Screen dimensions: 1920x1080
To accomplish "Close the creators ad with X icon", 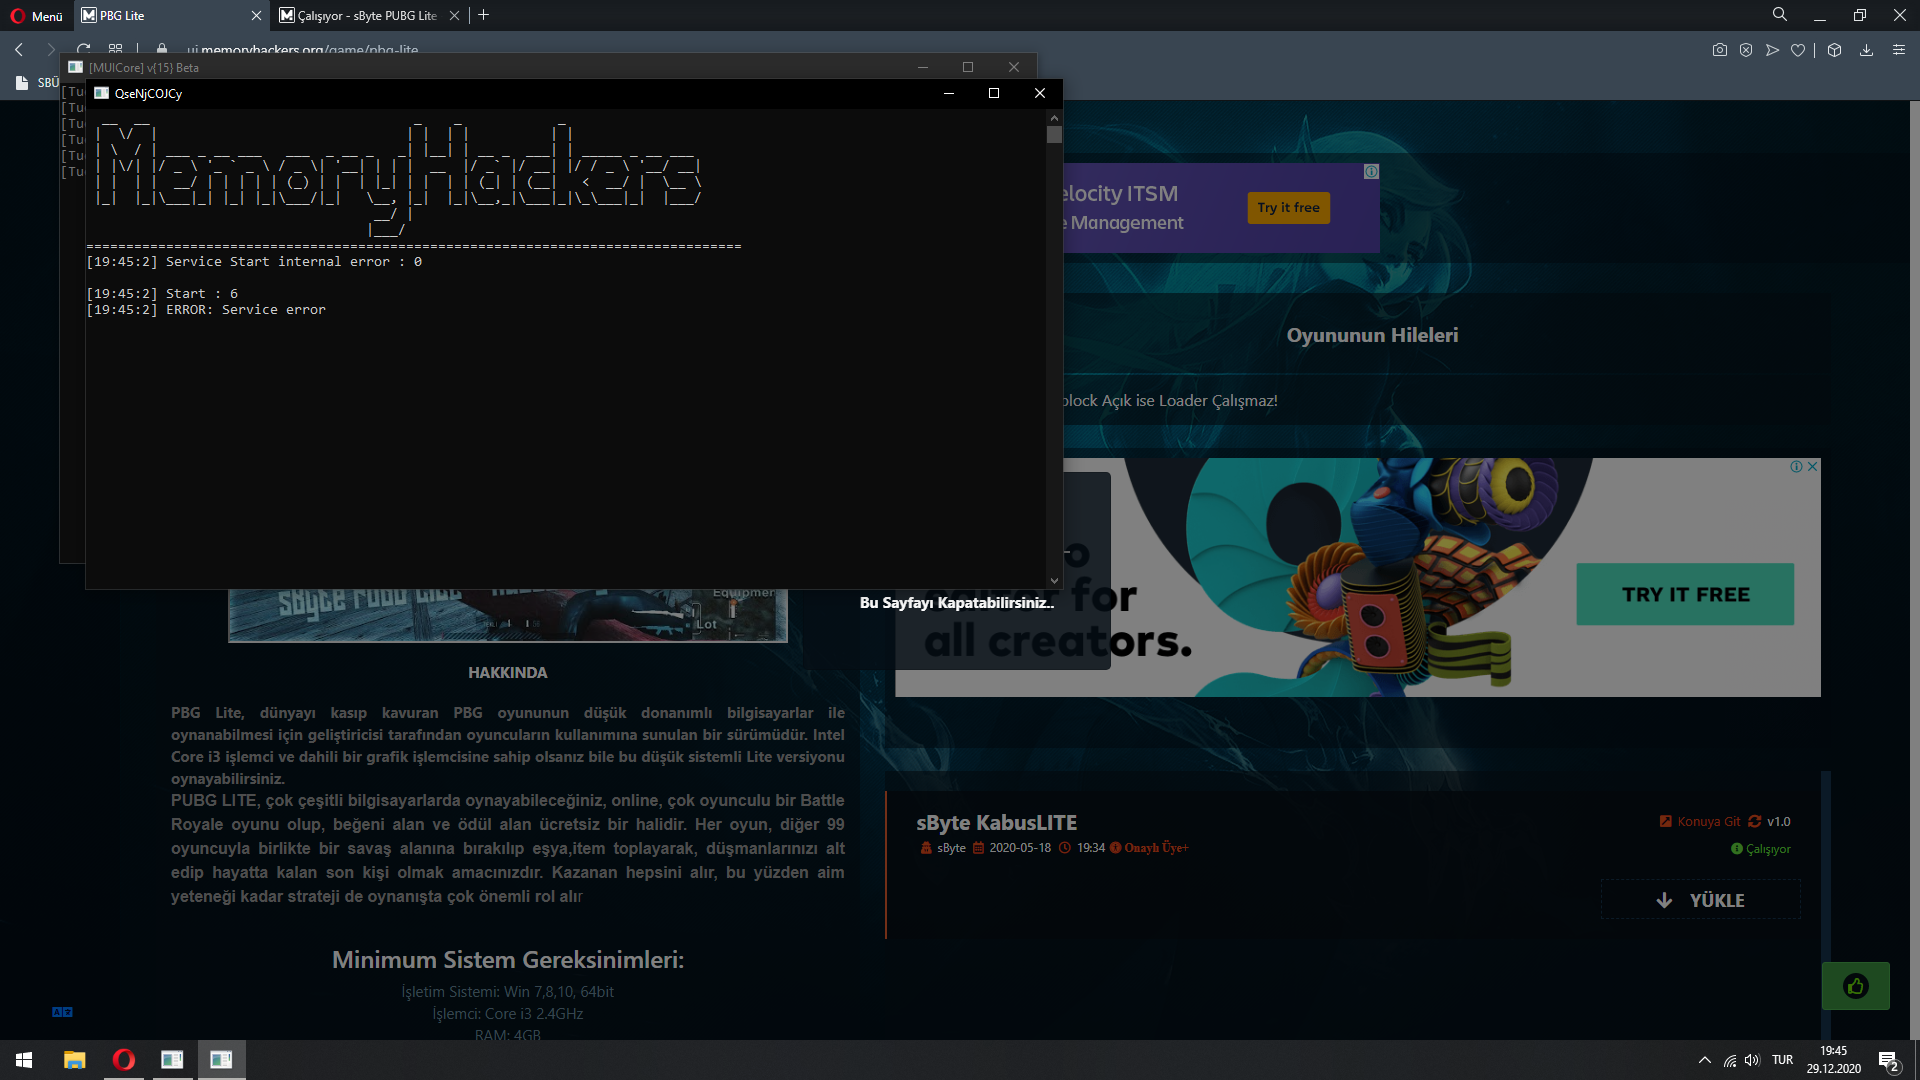I will tap(1813, 466).
